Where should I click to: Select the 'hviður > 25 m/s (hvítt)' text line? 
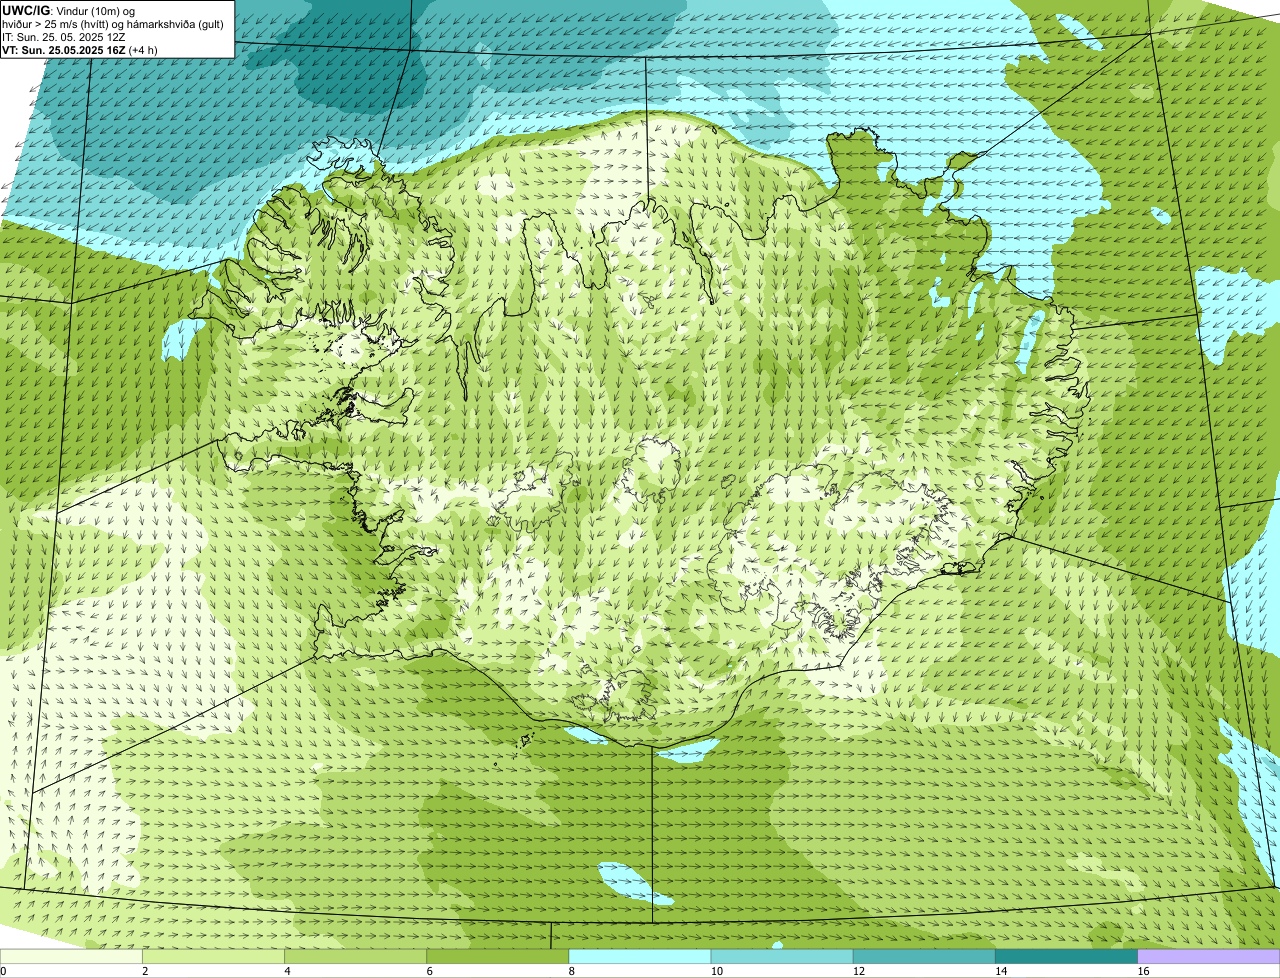tap(113, 23)
